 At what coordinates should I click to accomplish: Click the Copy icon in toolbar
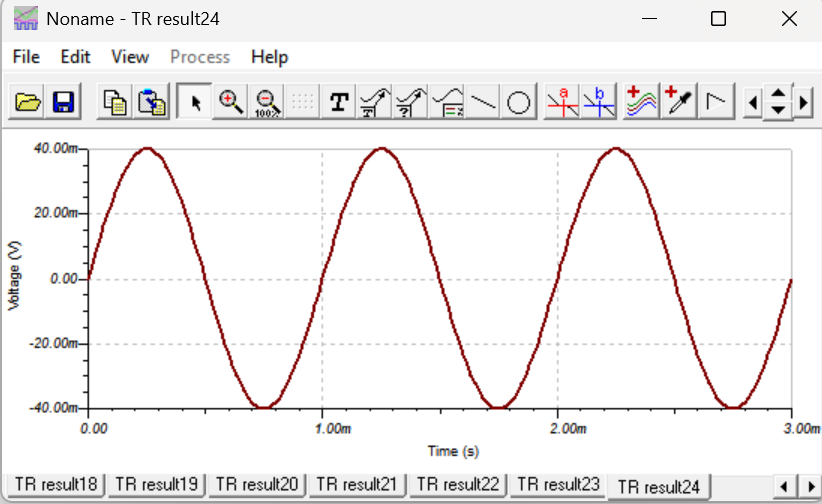(116, 101)
